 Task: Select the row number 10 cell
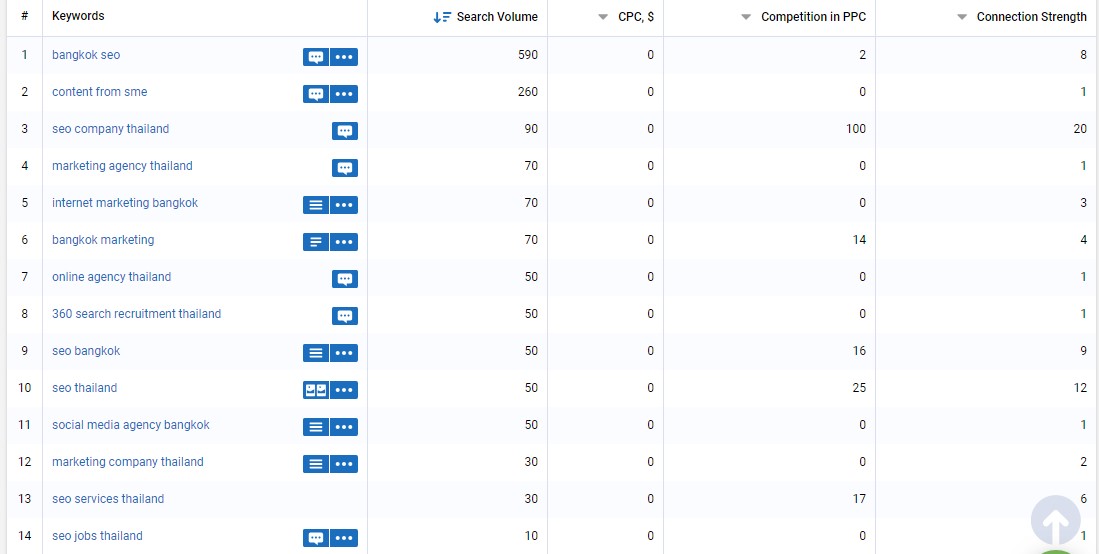[25, 388]
